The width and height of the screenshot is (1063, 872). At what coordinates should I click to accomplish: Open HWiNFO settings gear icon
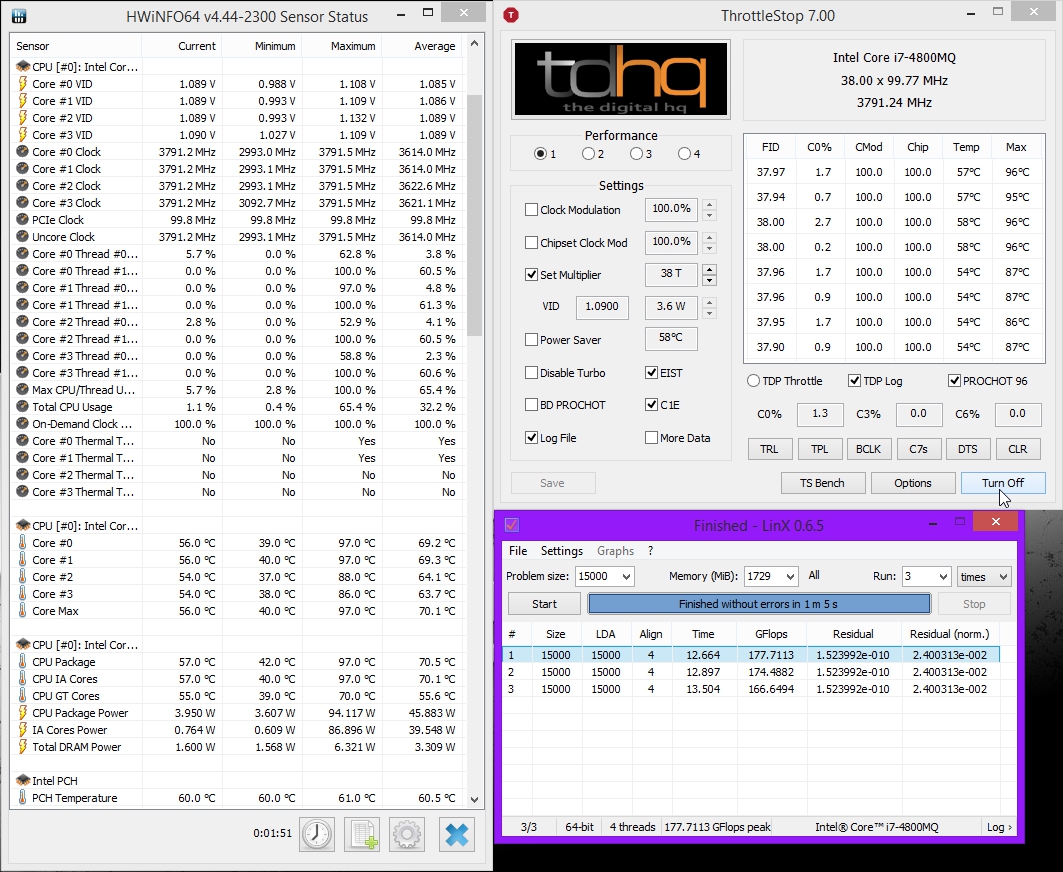coord(407,834)
